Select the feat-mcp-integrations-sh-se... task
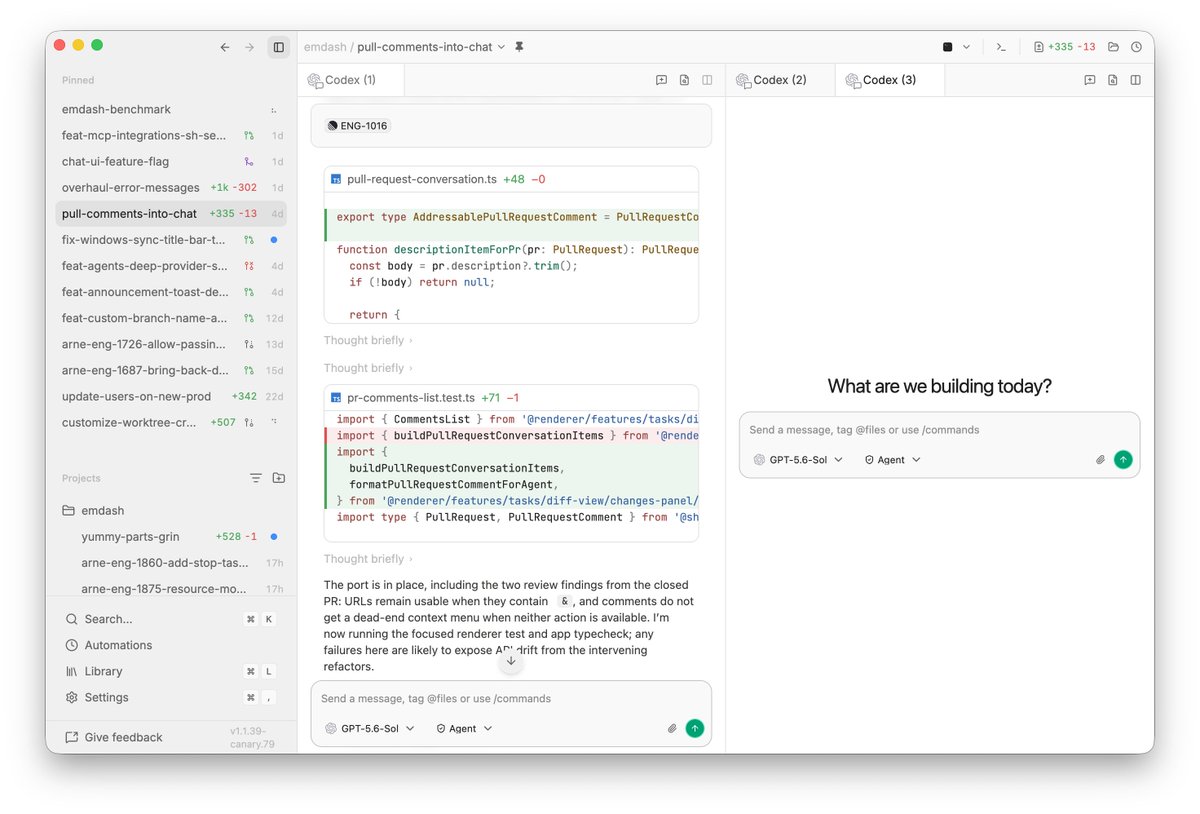1200x814 pixels. (x=171, y=136)
